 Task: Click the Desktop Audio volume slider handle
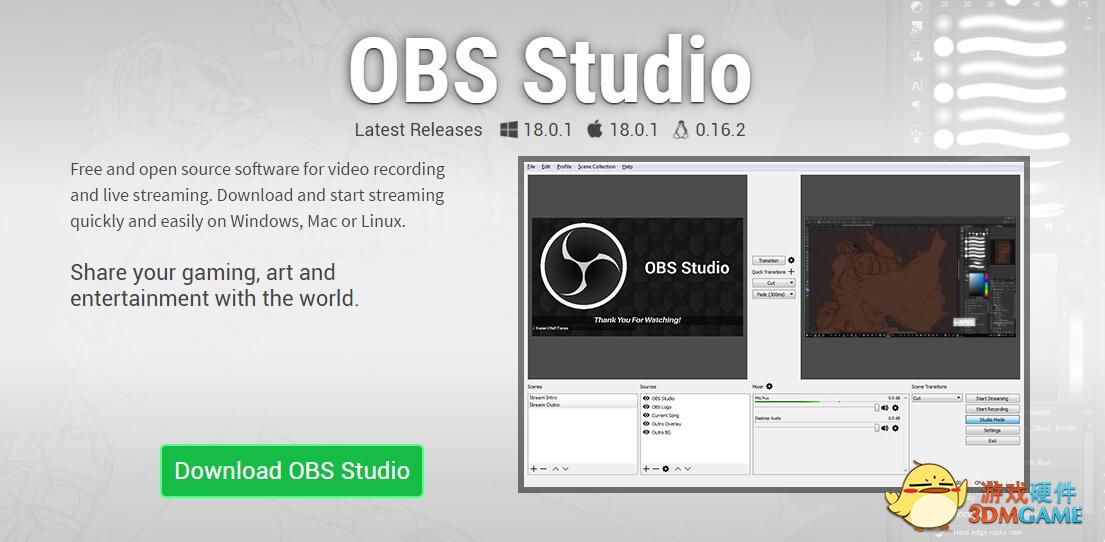pos(877,428)
